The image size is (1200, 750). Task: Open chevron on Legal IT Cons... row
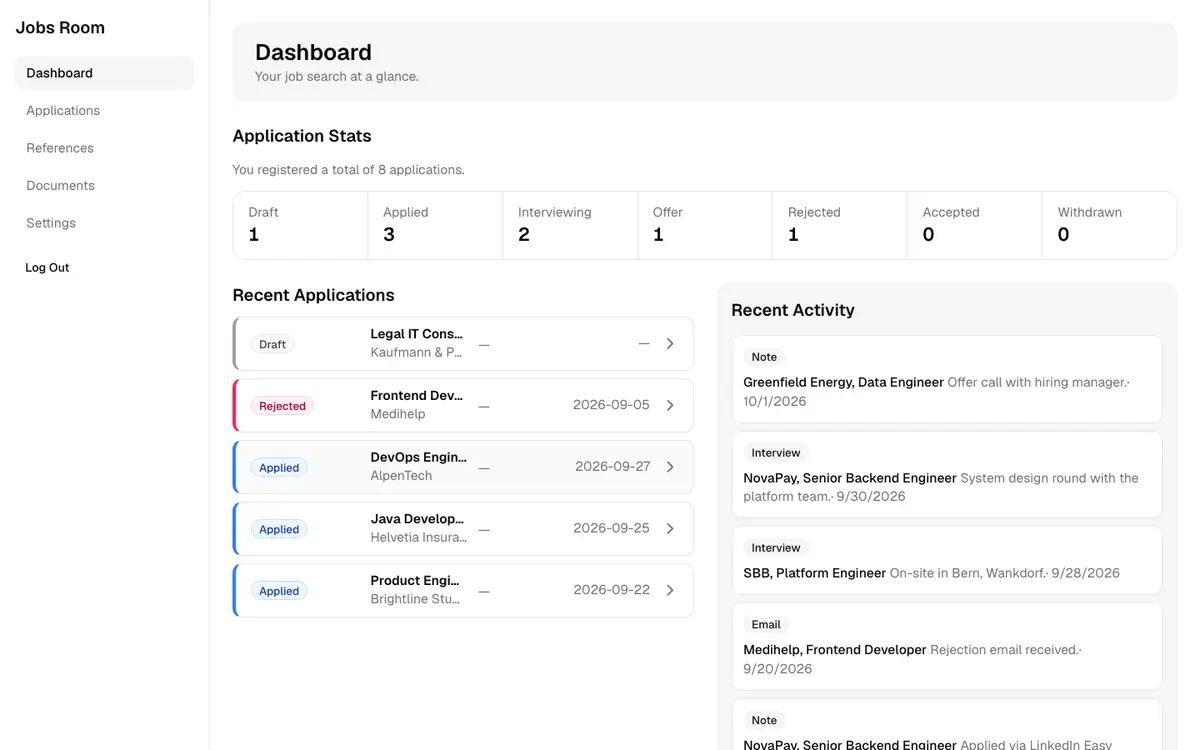(x=670, y=344)
